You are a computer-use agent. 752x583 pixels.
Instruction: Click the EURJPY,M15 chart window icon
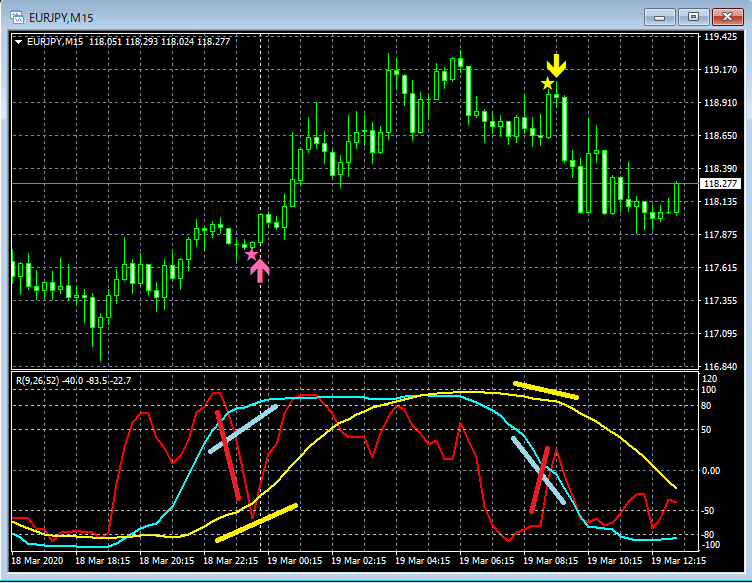[x=17, y=18]
